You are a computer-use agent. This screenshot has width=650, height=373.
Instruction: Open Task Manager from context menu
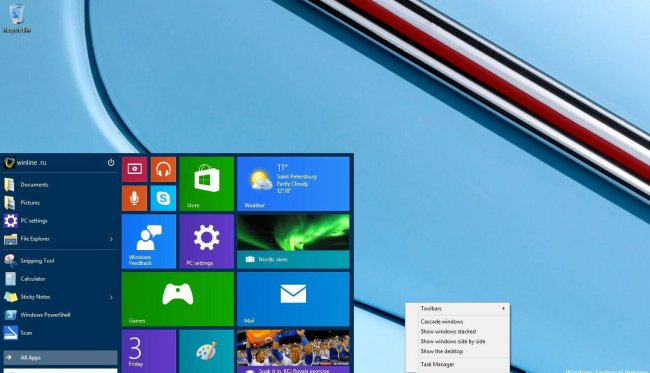point(458,364)
